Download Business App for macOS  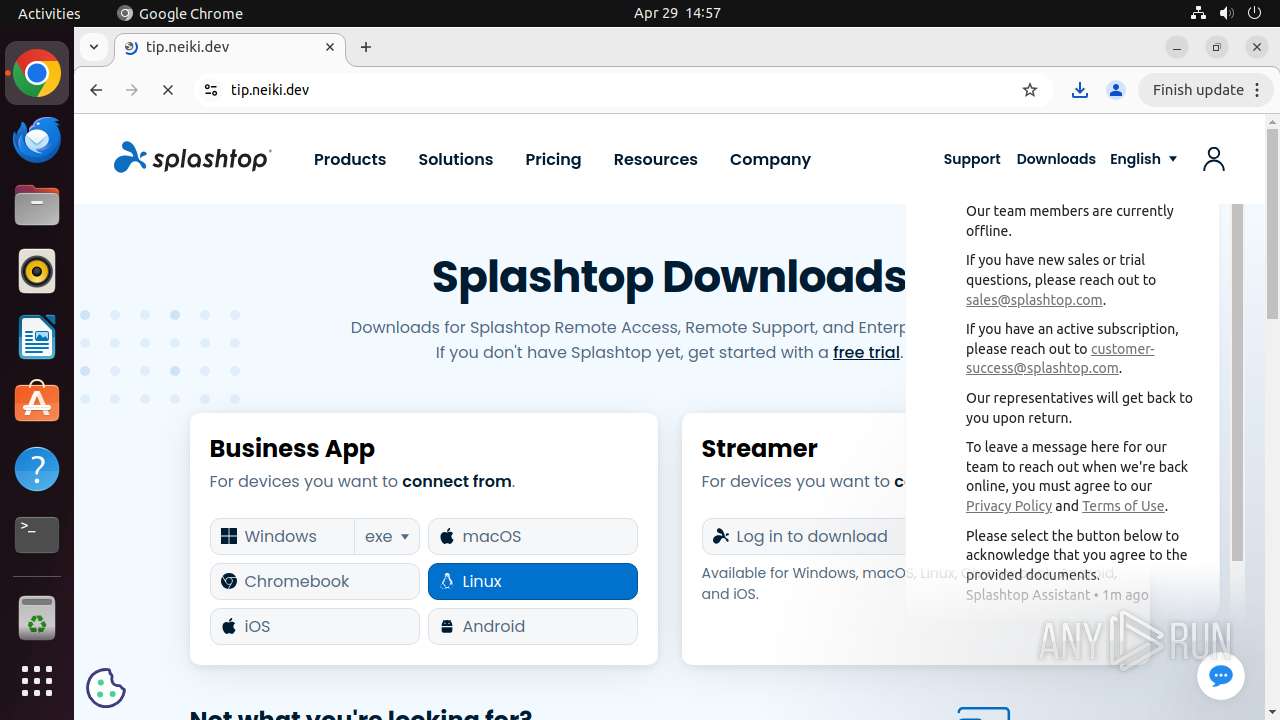click(x=533, y=536)
